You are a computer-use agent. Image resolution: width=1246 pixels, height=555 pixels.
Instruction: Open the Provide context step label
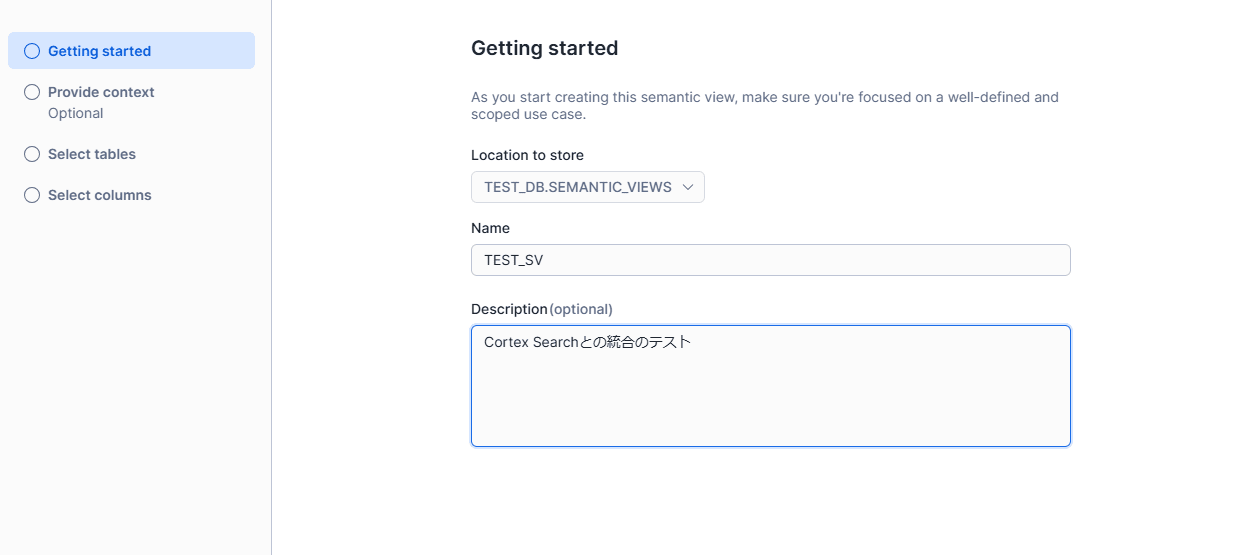(x=101, y=92)
